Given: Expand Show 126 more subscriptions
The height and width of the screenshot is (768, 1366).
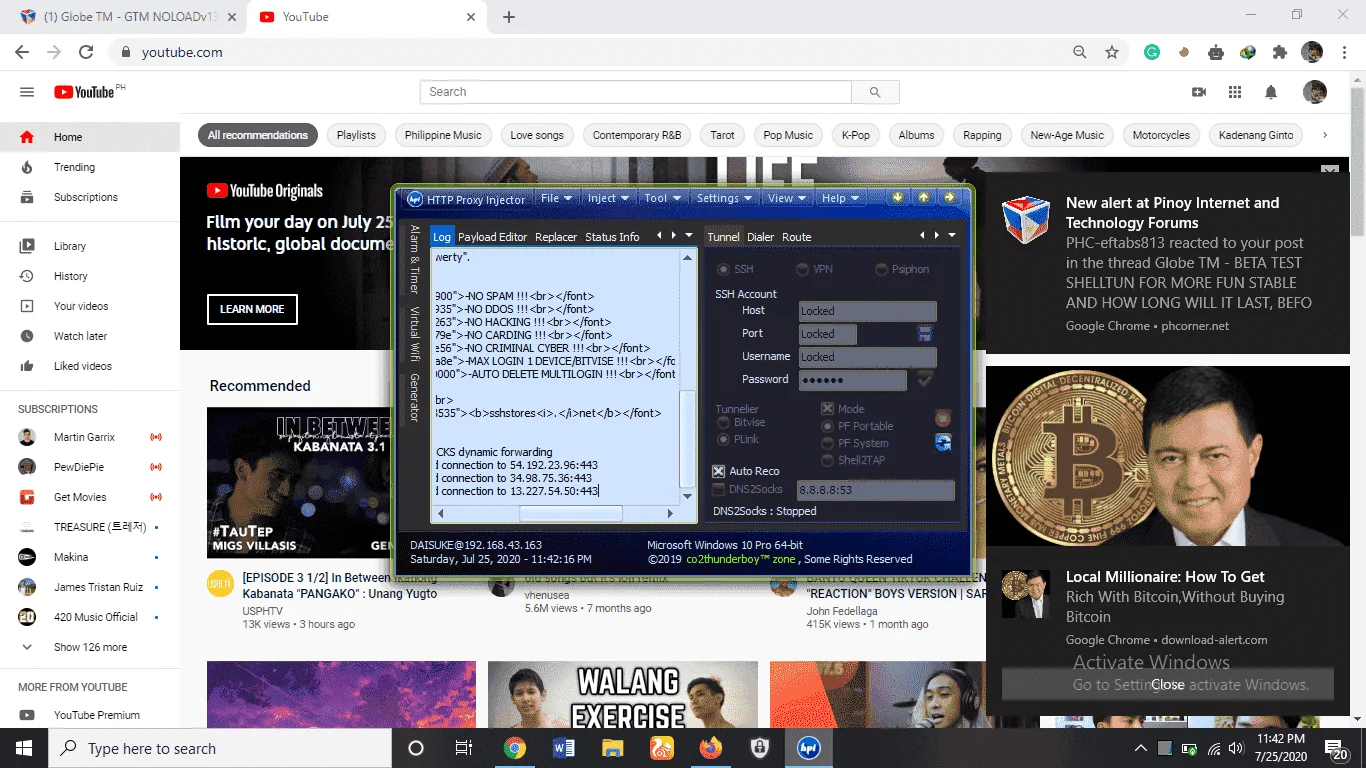Looking at the screenshot, I should (90, 647).
